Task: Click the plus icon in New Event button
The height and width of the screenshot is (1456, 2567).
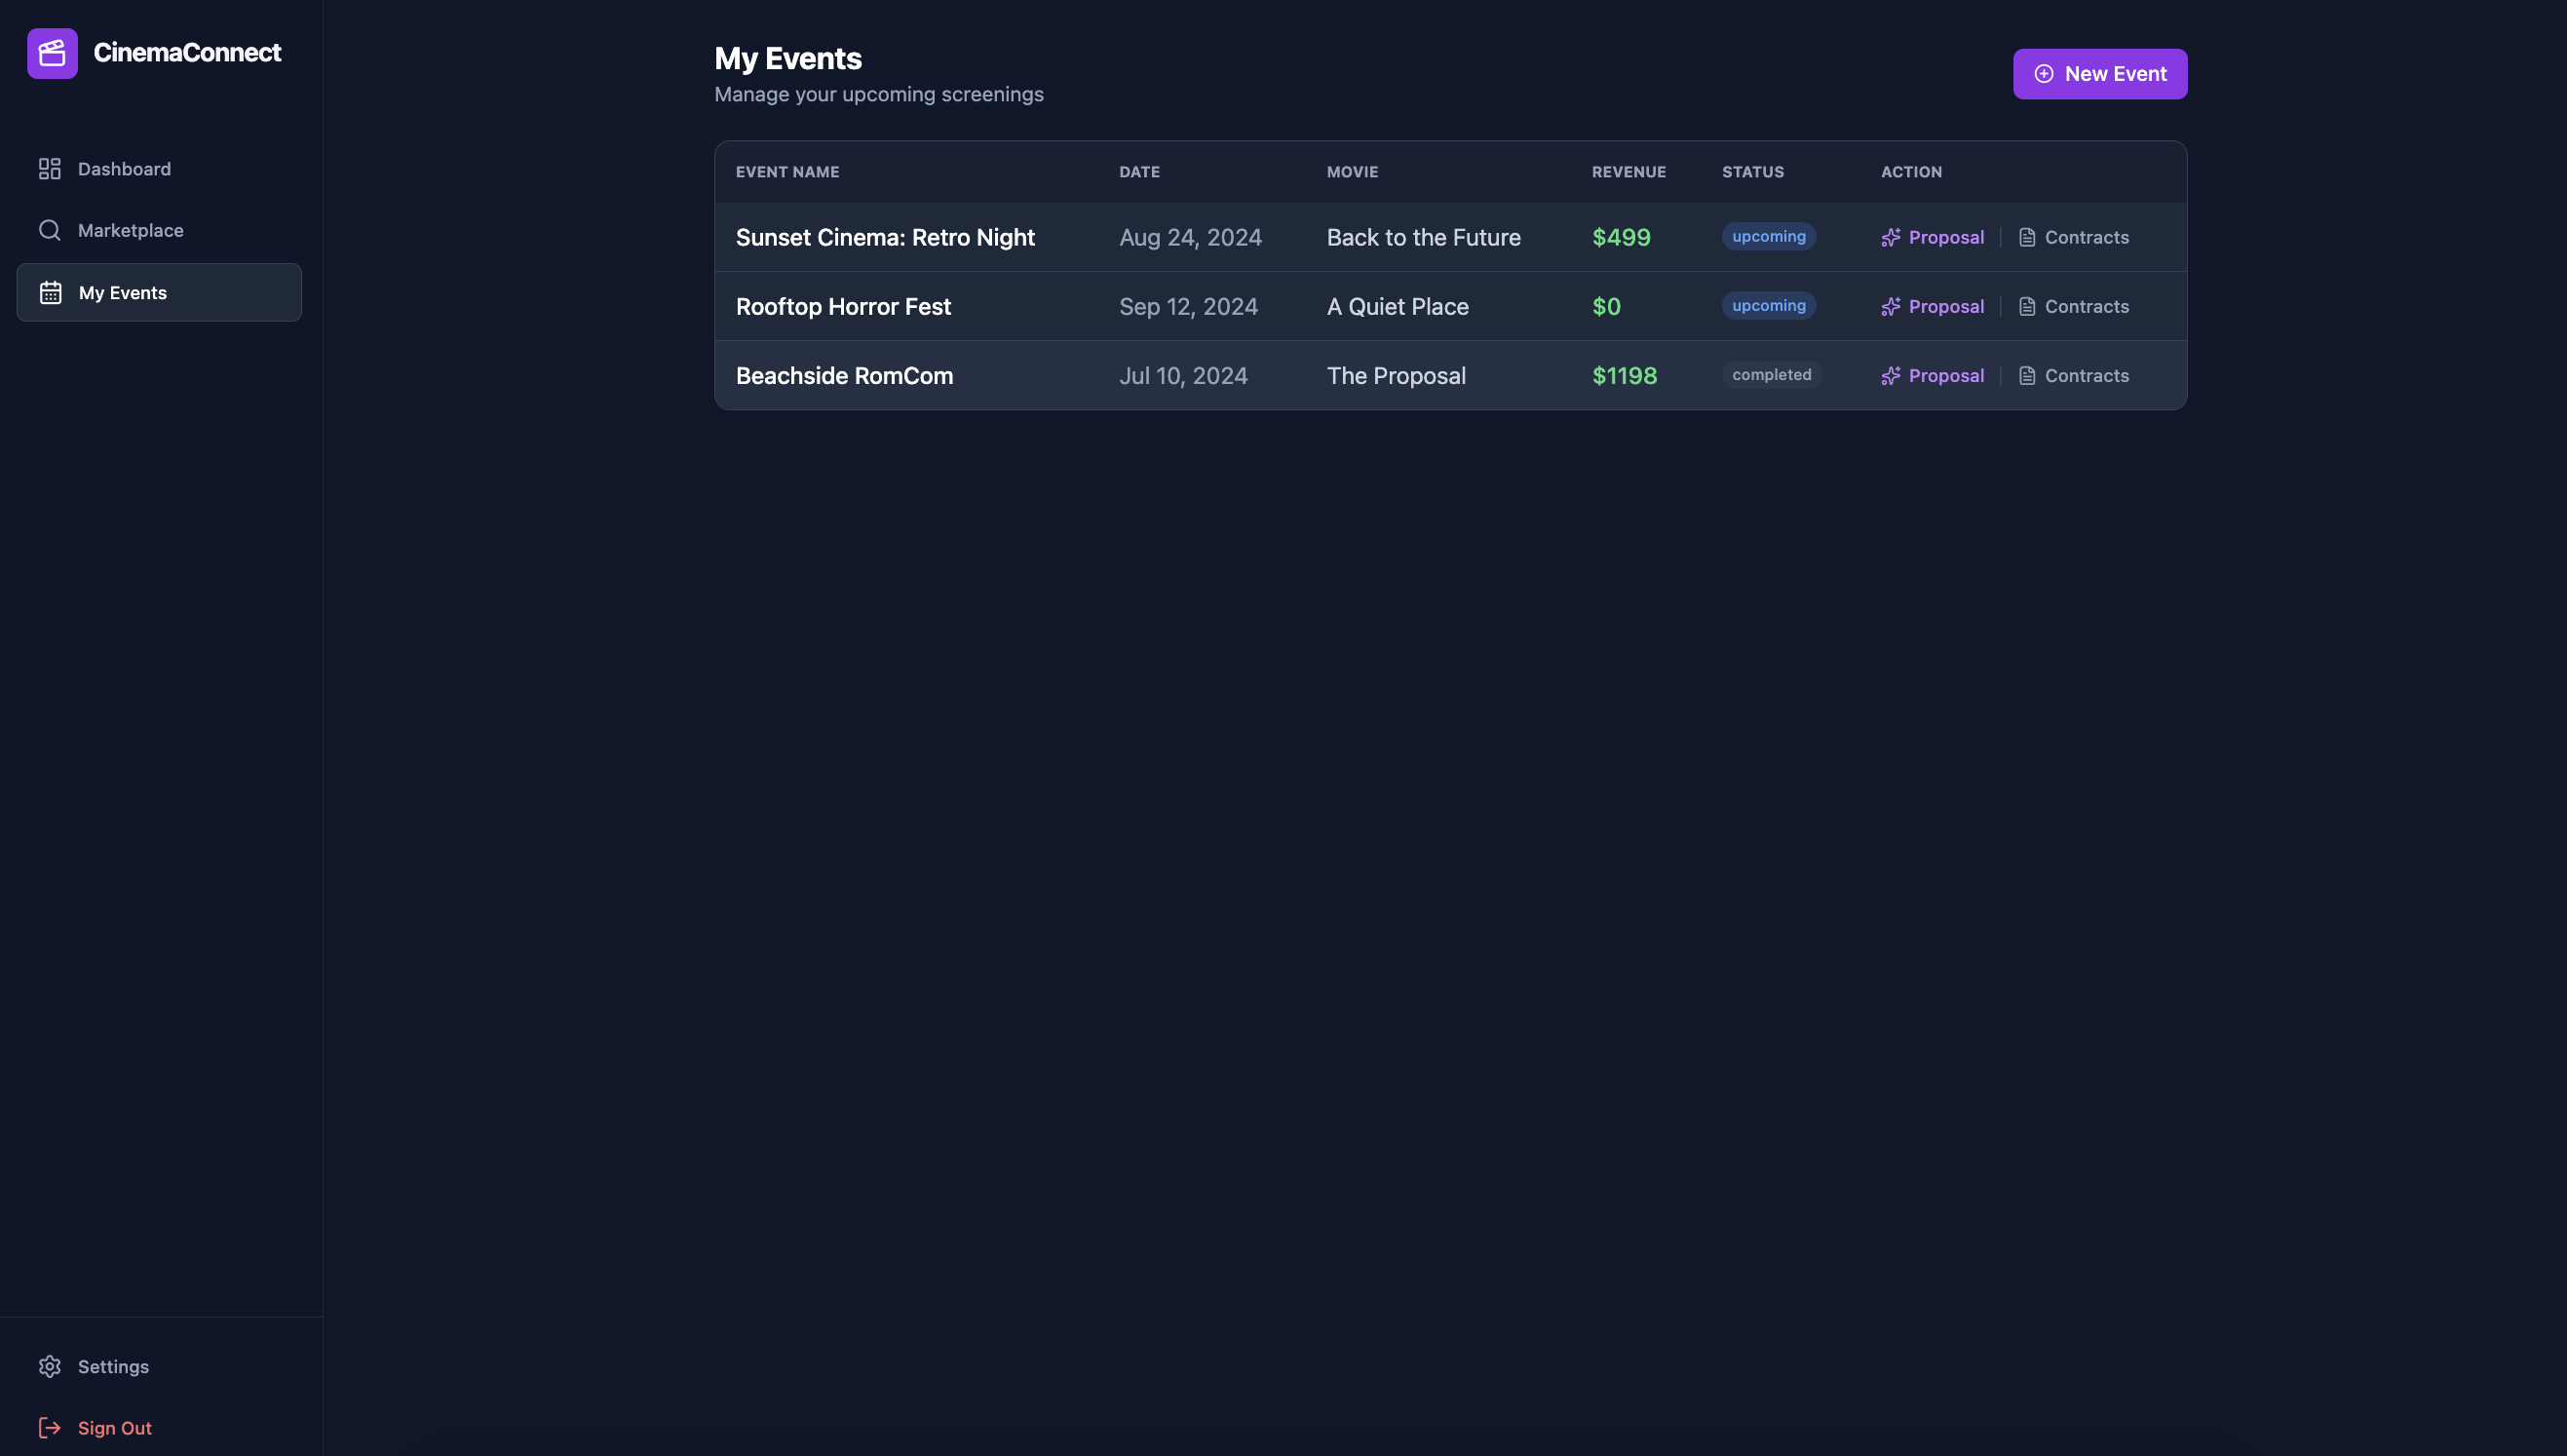Action: [2044, 74]
